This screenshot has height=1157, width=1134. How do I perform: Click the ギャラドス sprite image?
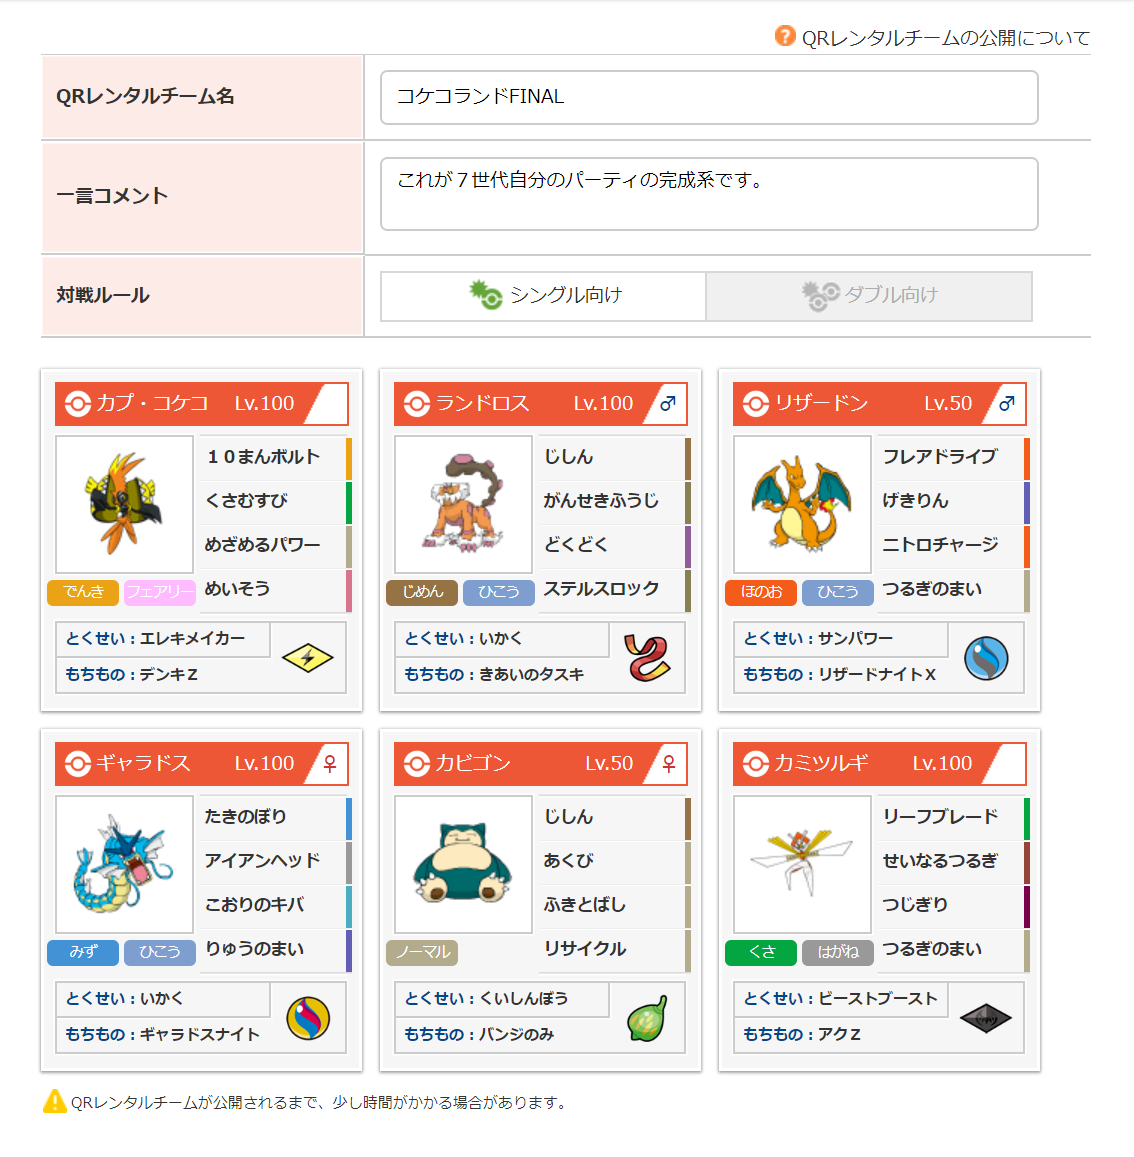tap(124, 864)
